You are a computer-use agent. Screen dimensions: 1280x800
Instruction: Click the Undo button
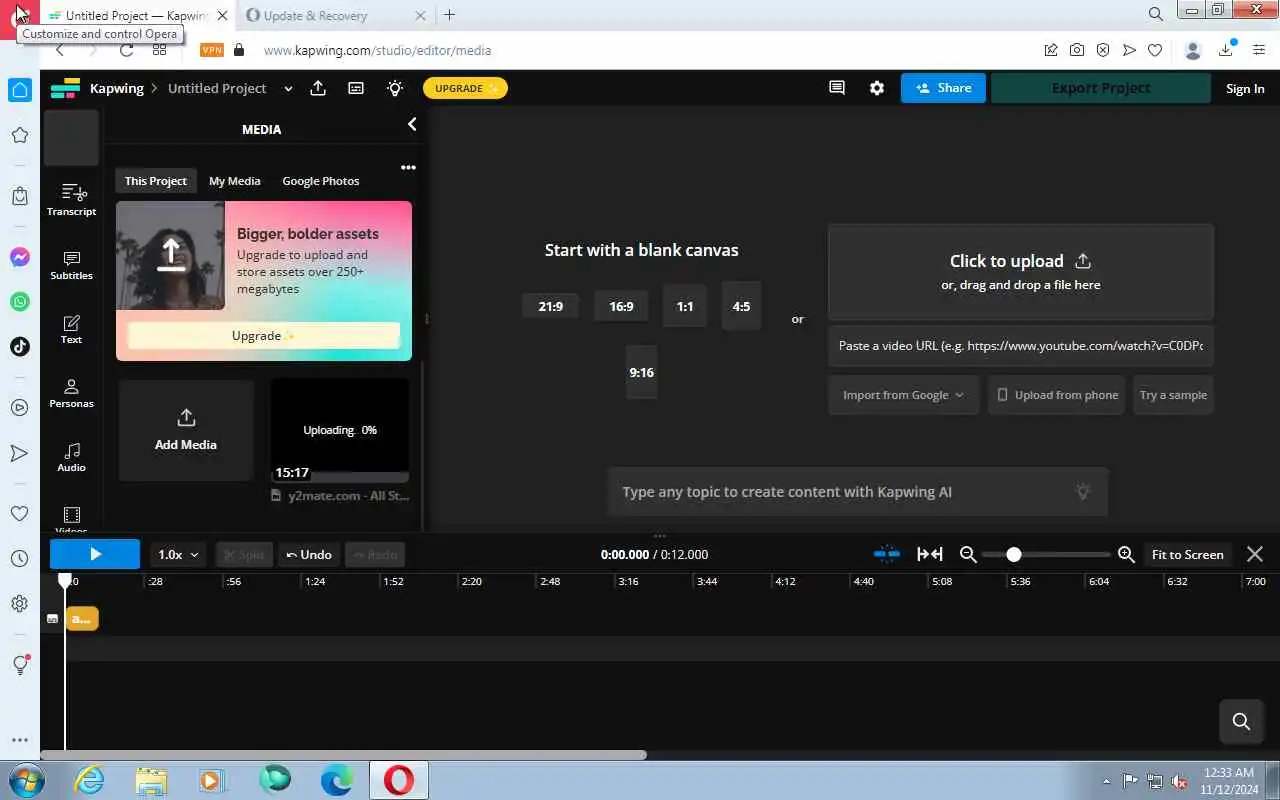pyautogui.click(x=309, y=554)
